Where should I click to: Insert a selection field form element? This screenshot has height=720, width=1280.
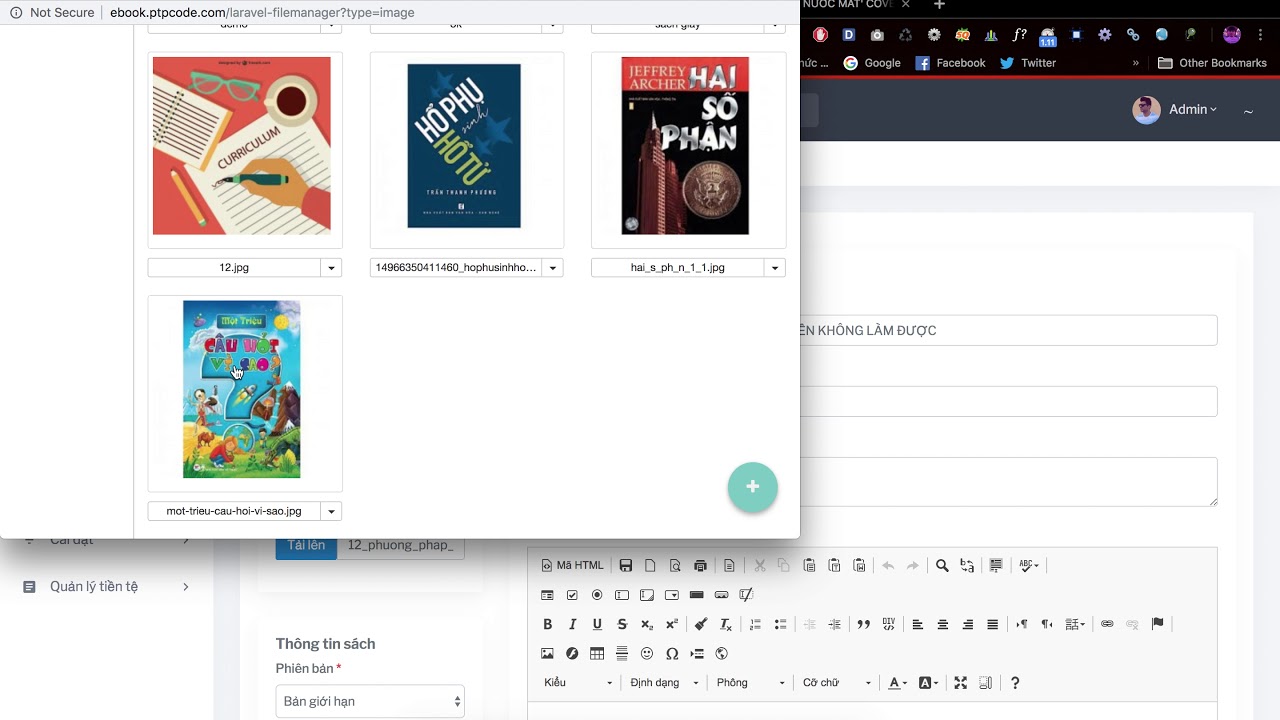(x=672, y=595)
